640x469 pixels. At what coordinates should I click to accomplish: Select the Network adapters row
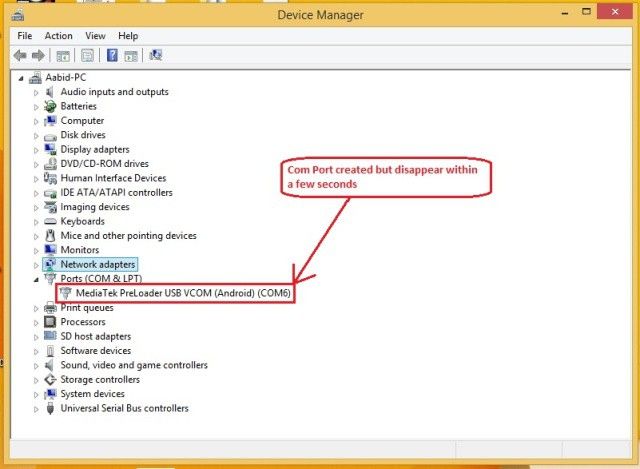point(90,265)
